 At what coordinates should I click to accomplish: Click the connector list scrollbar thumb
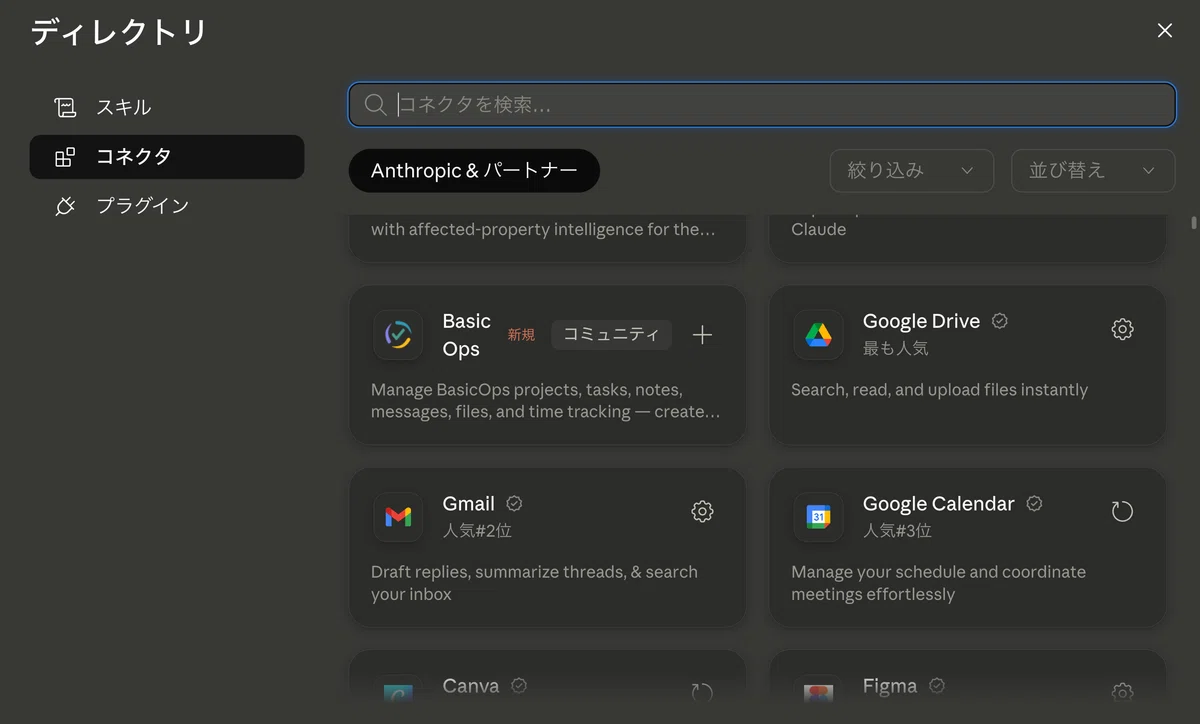coord(1194,222)
